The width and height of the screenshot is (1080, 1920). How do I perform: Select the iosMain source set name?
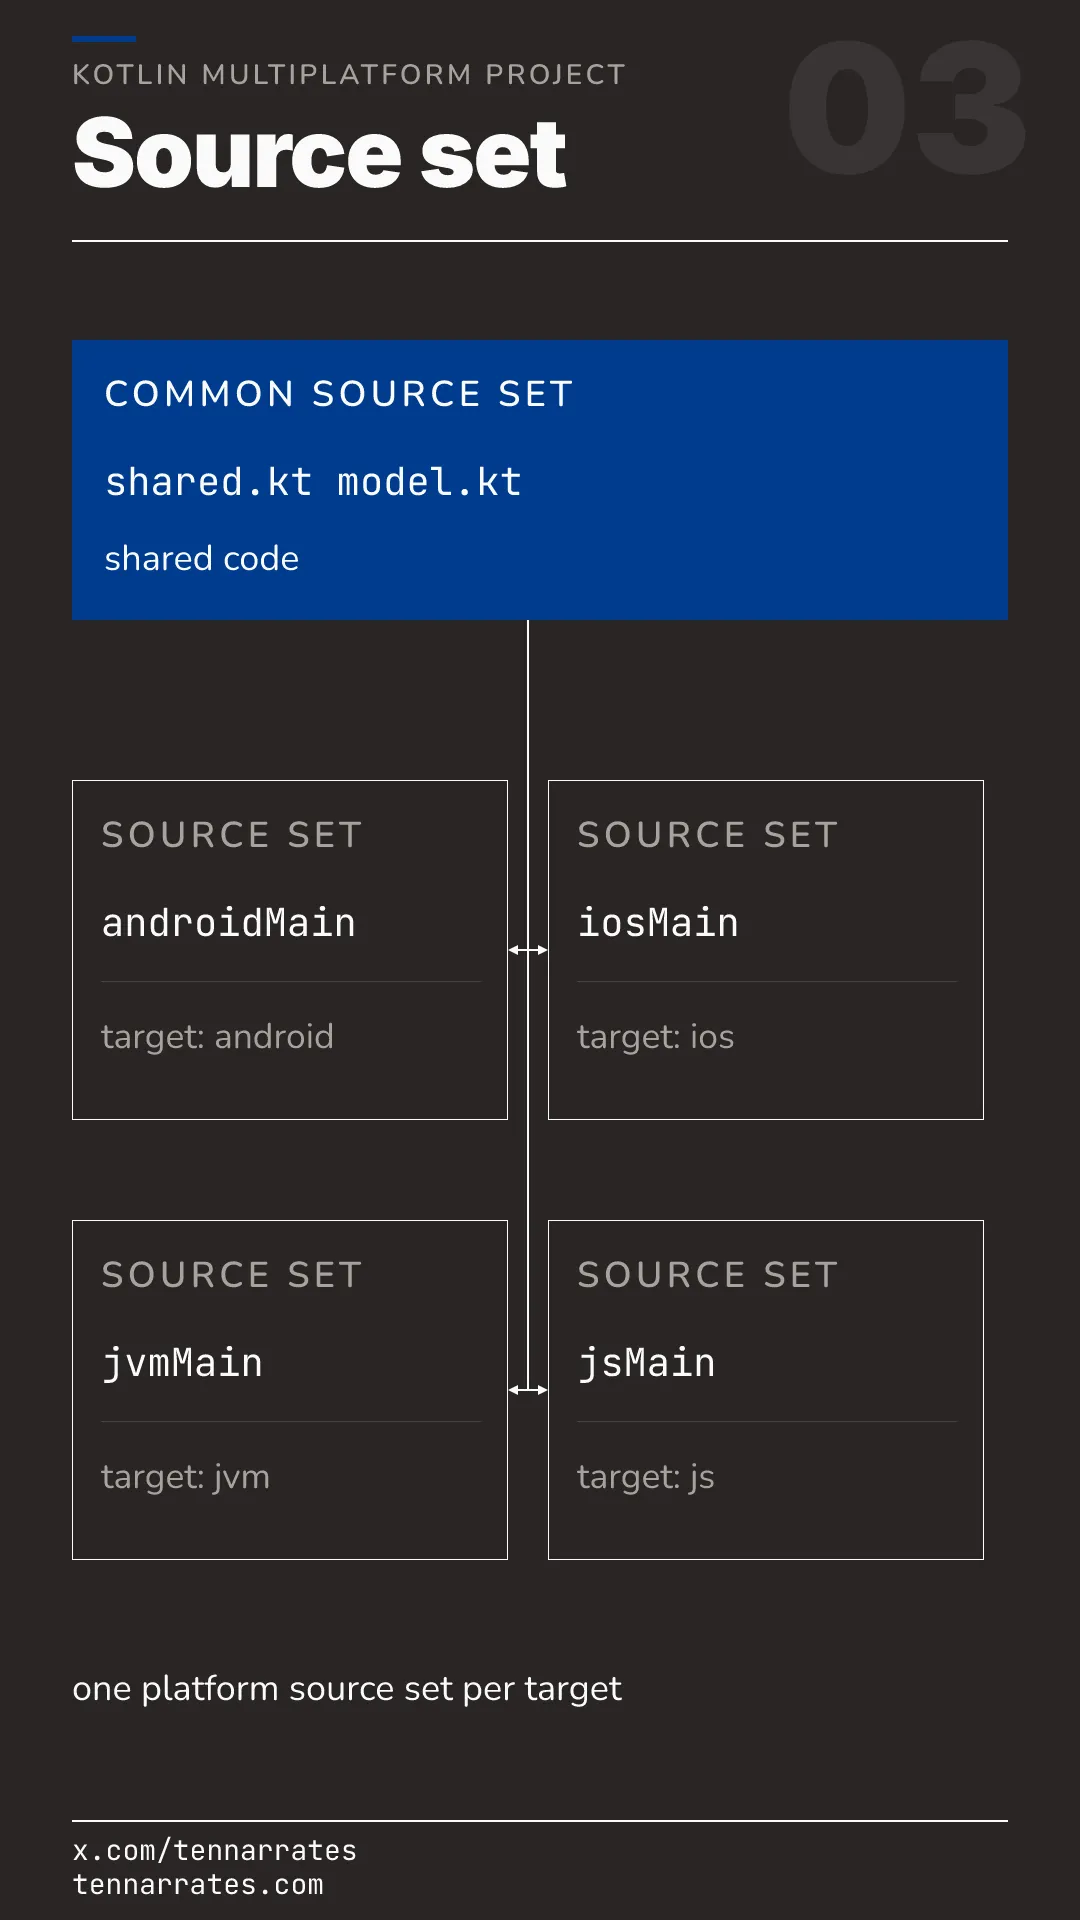pos(658,923)
